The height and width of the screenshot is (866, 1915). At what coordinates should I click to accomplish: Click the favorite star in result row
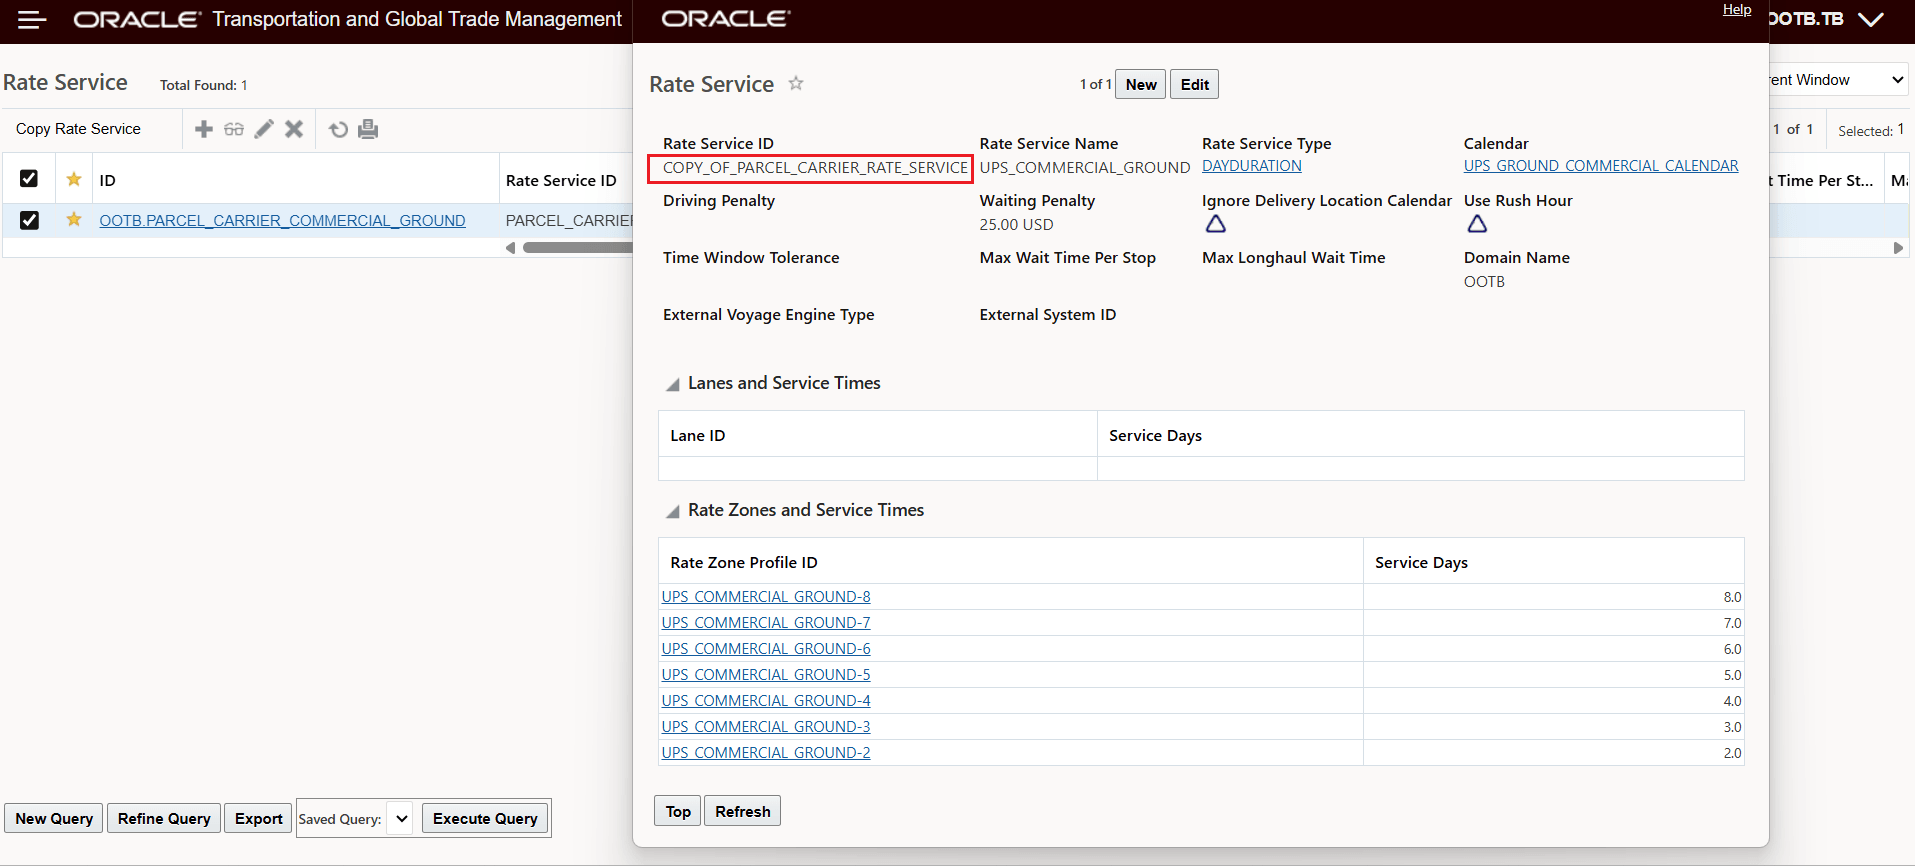74,219
